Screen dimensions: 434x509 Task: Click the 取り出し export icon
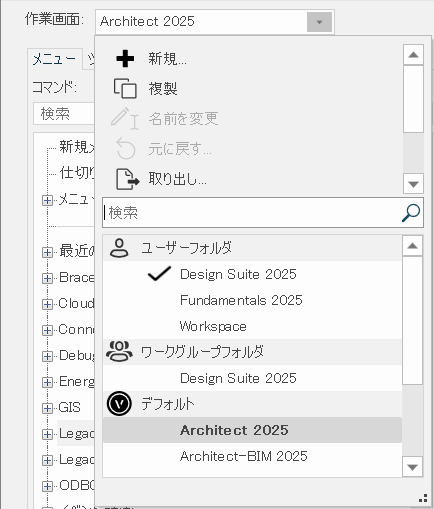pyautogui.click(x=127, y=179)
